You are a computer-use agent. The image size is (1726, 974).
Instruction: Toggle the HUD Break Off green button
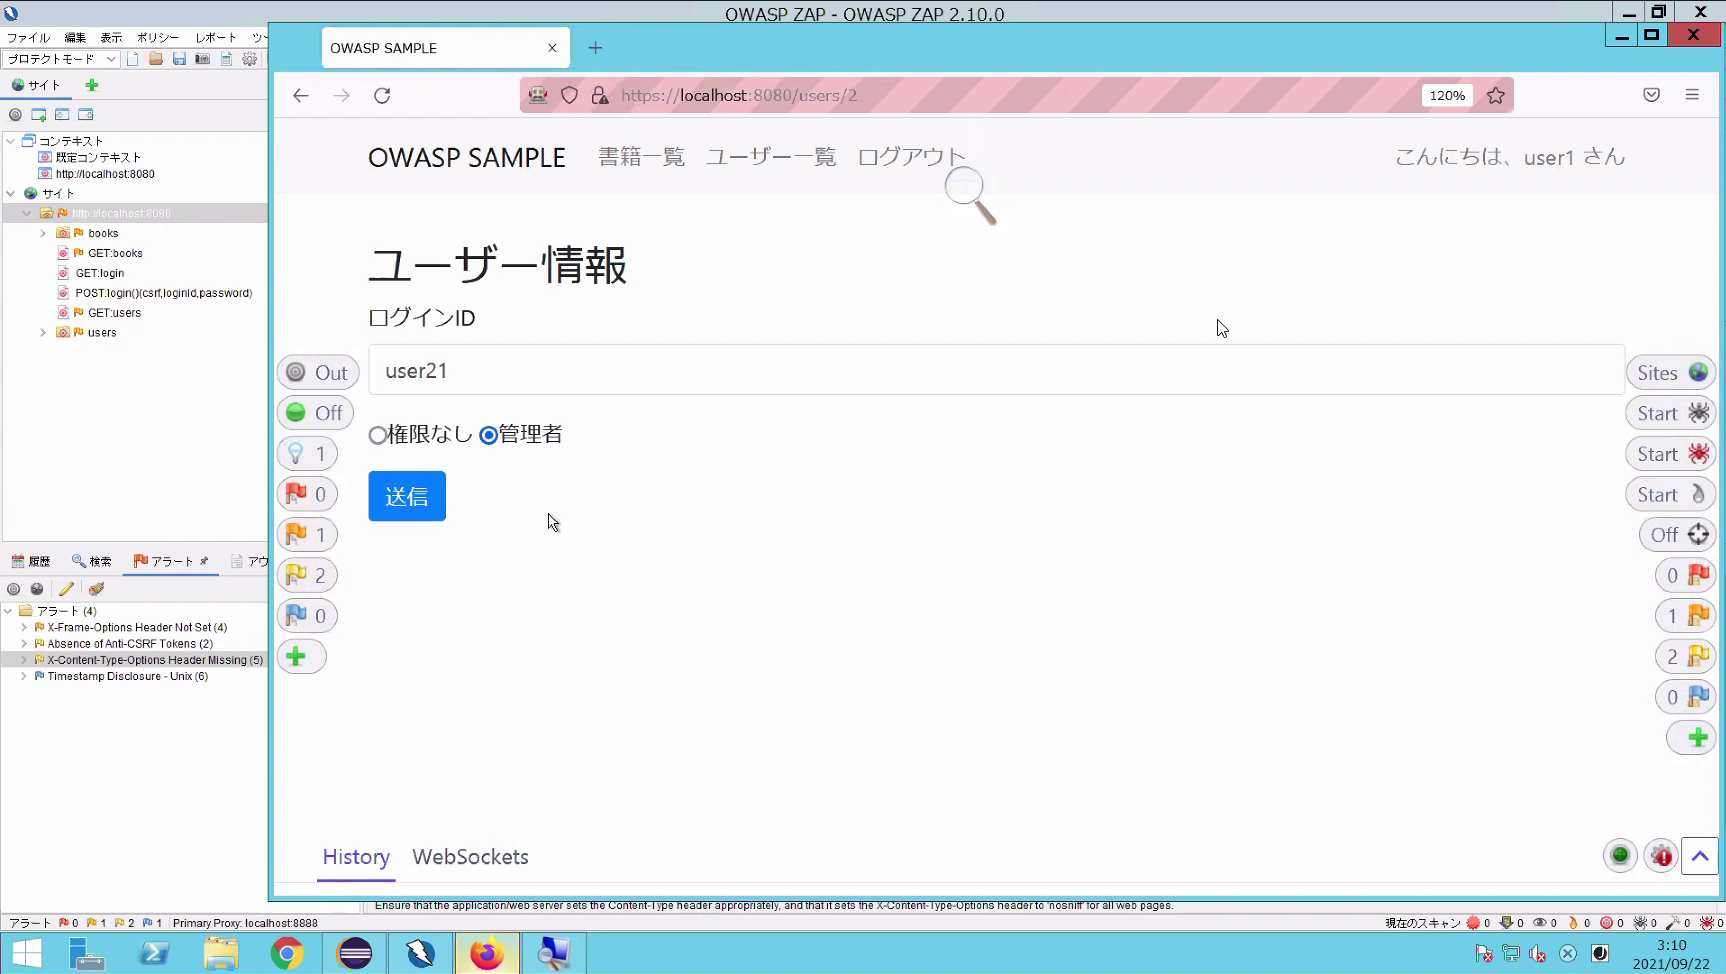[315, 413]
